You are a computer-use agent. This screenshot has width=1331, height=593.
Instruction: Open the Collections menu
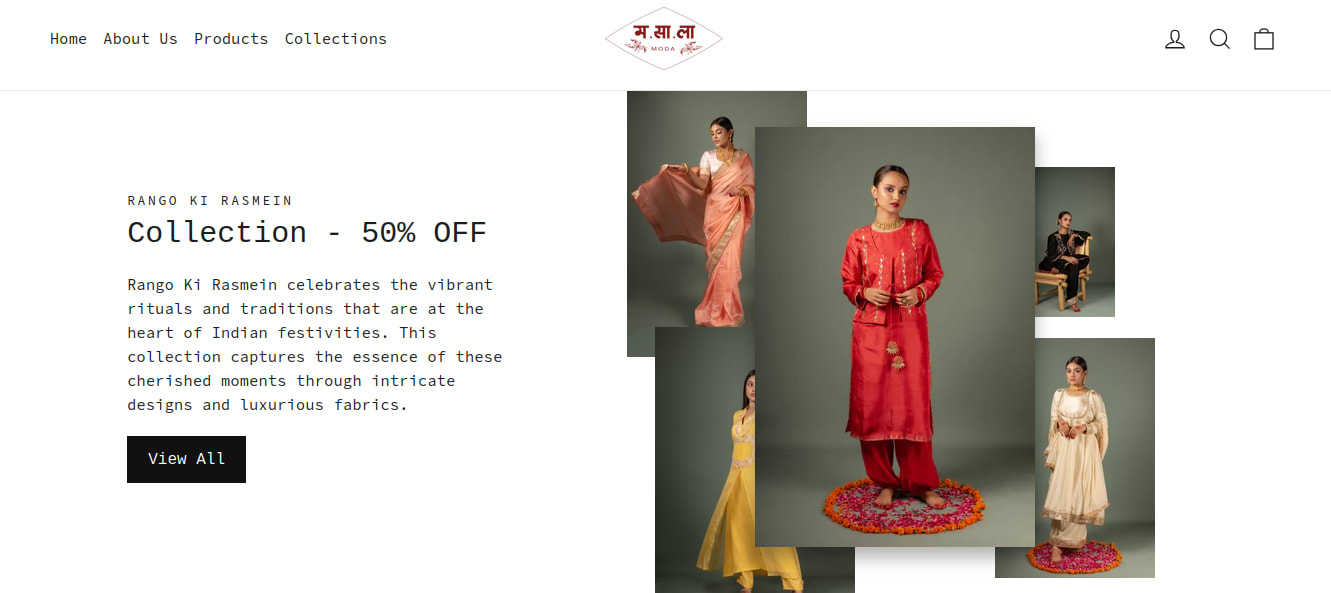tap(336, 39)
